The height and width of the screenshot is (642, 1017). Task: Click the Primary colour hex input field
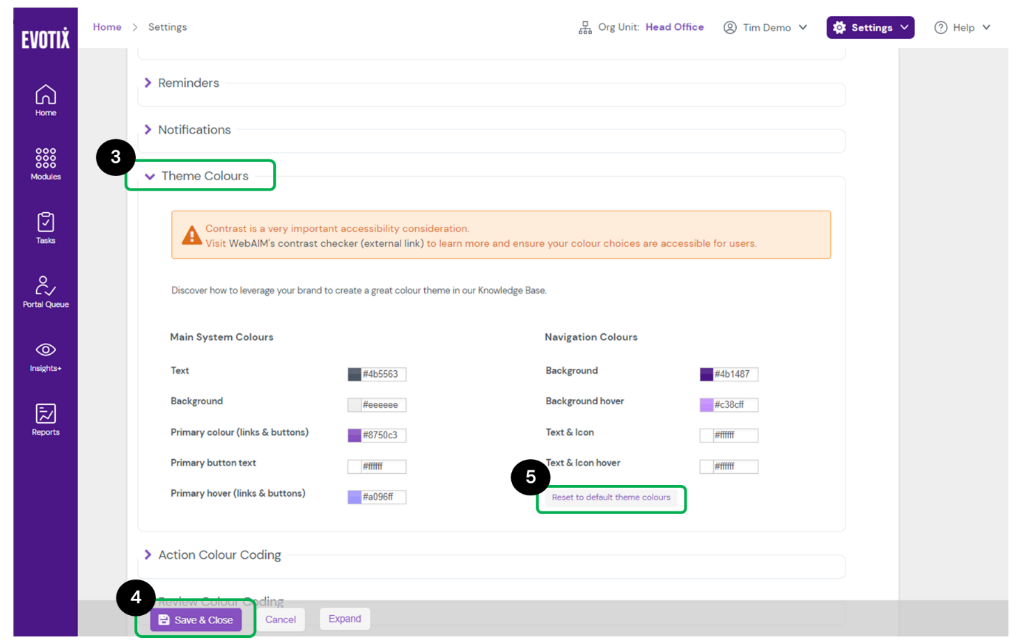383,436
